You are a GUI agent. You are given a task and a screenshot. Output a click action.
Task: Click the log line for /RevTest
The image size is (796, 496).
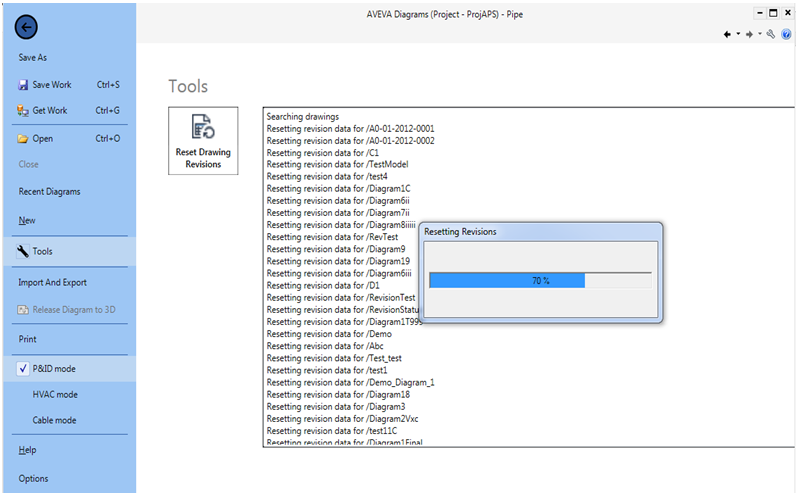click(x=332, y=237)
